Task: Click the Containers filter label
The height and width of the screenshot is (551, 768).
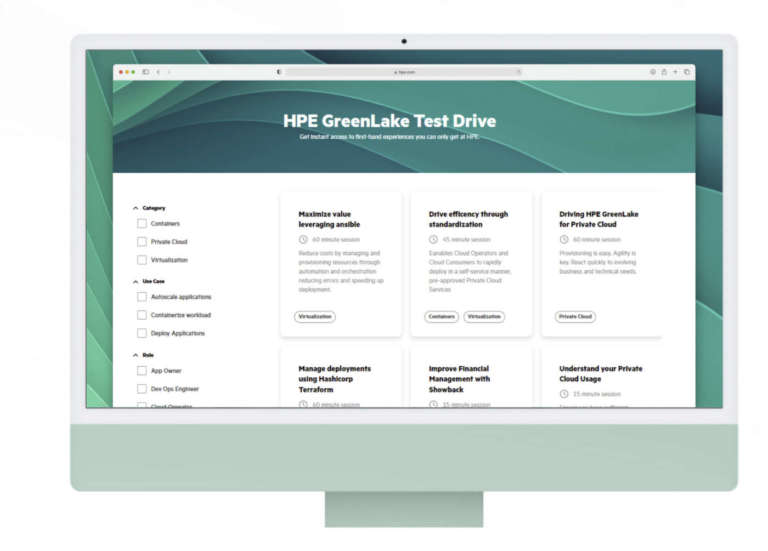Action: click(x=165, y=223)
